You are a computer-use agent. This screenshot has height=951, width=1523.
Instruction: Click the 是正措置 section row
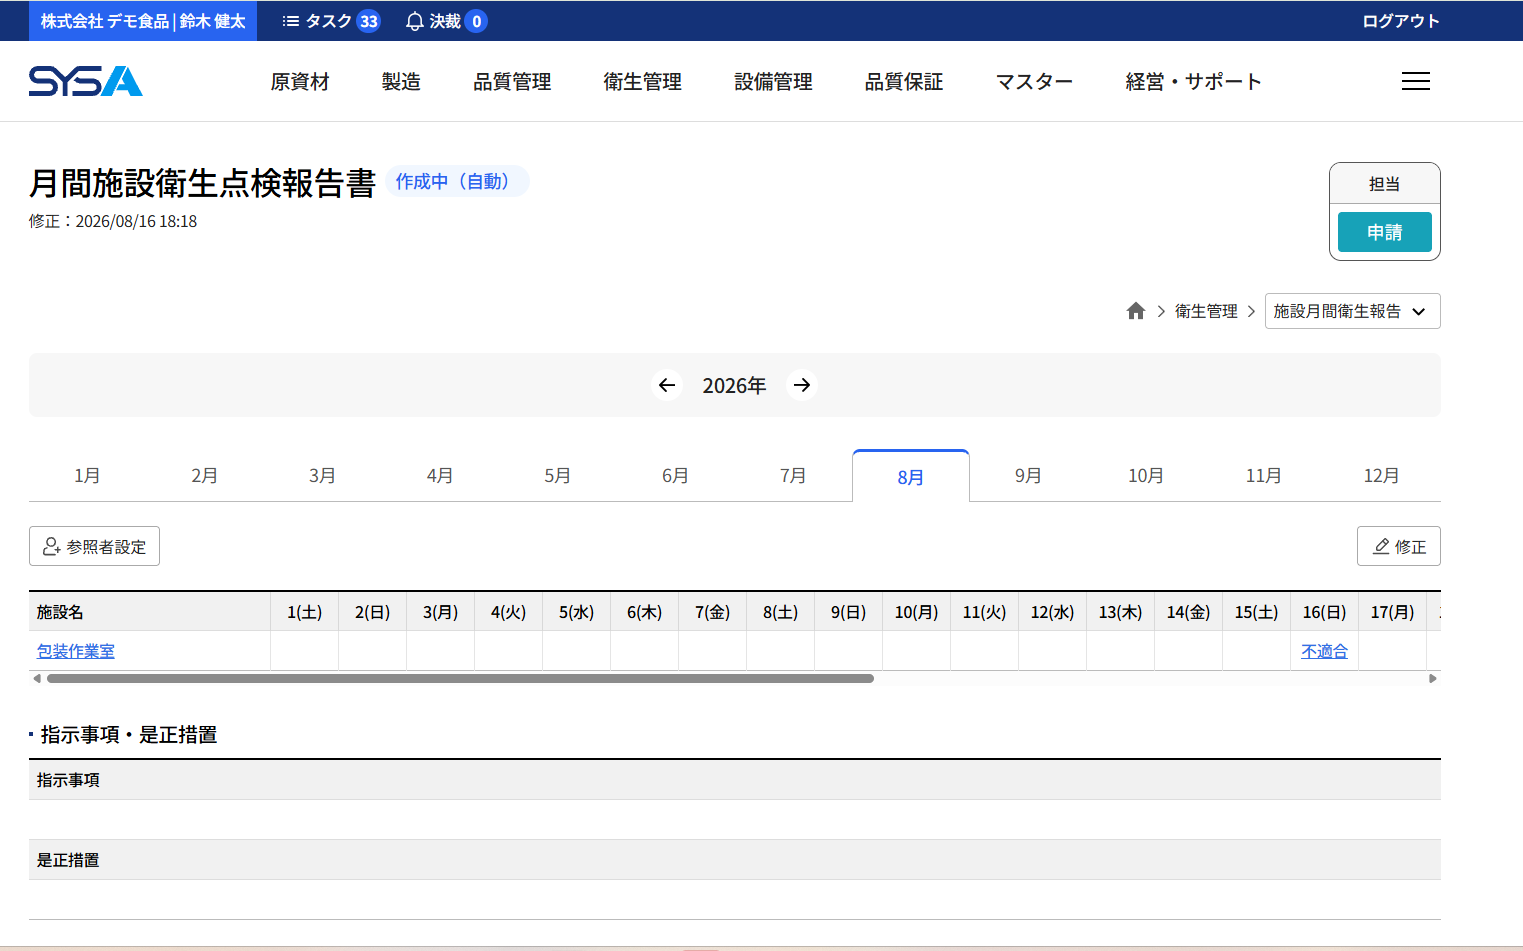pos(735,860)
